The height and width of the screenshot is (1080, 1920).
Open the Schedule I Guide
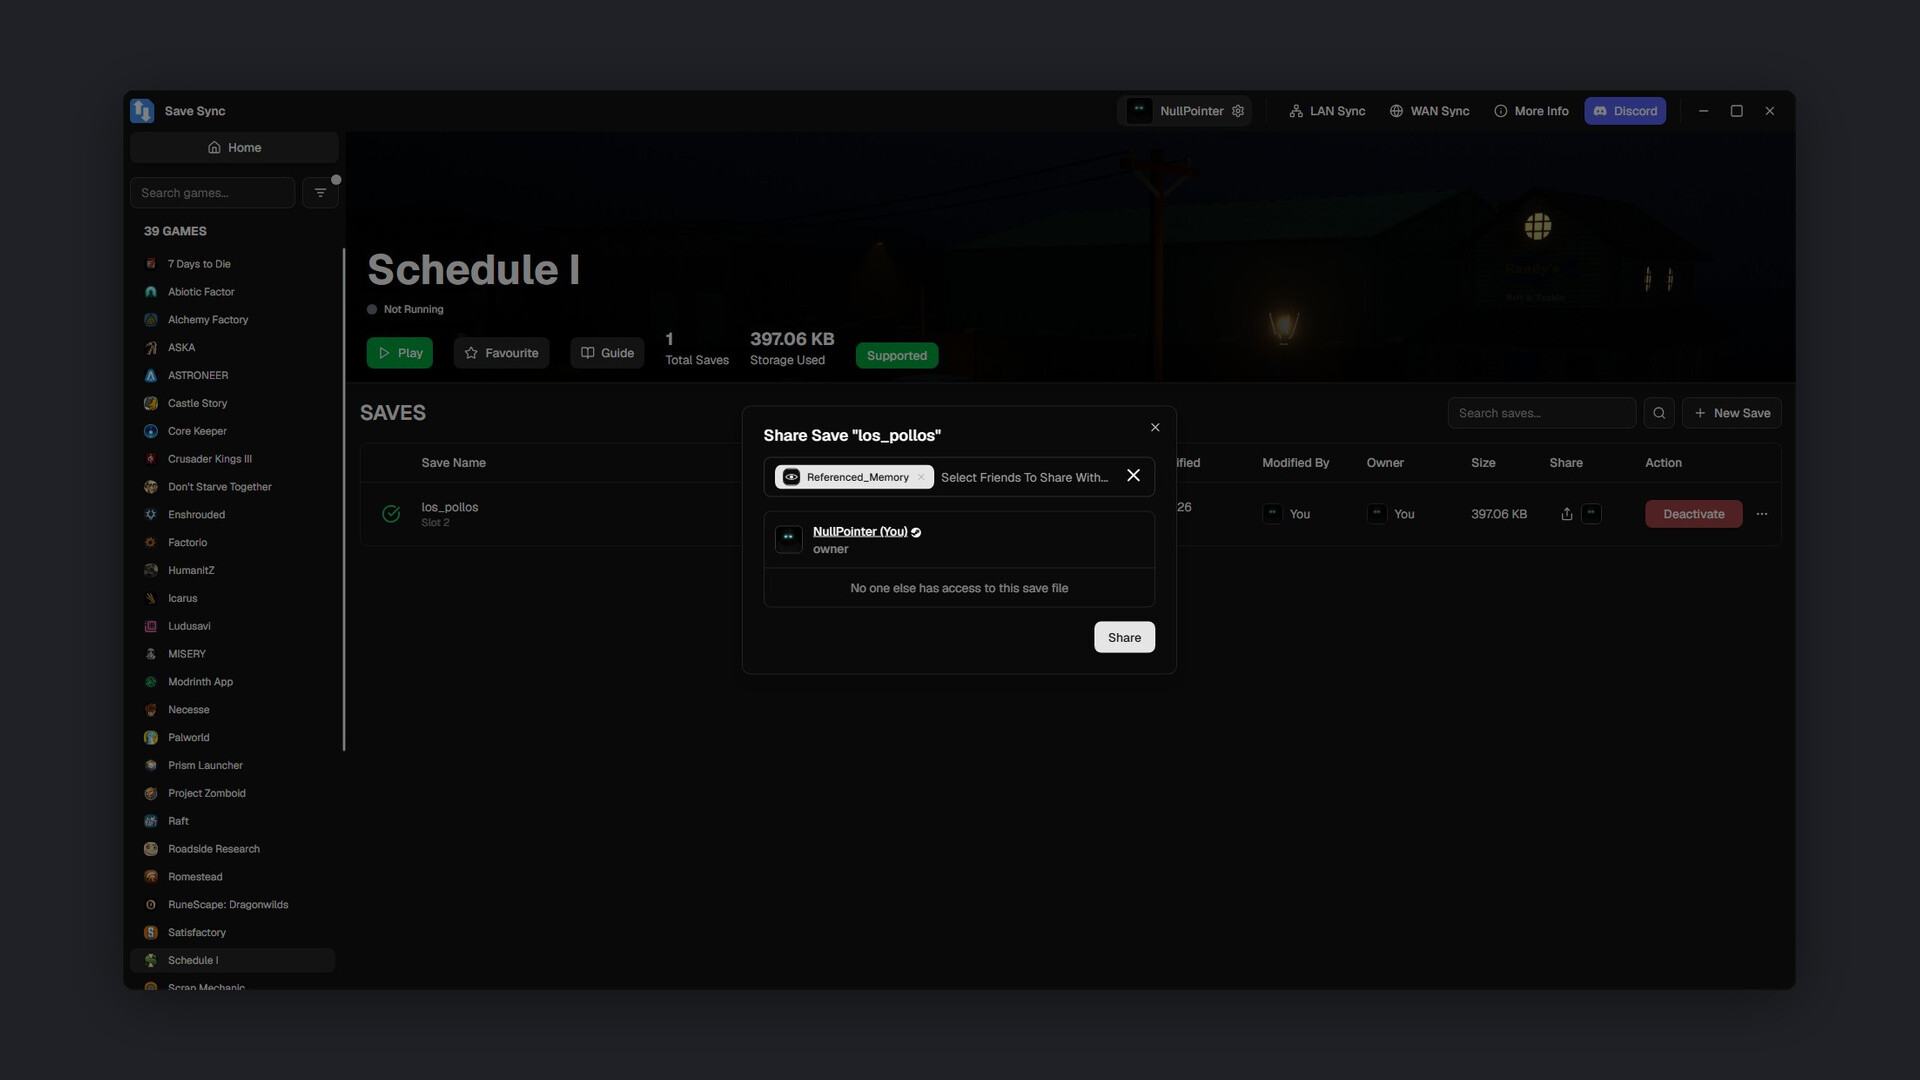607,353
